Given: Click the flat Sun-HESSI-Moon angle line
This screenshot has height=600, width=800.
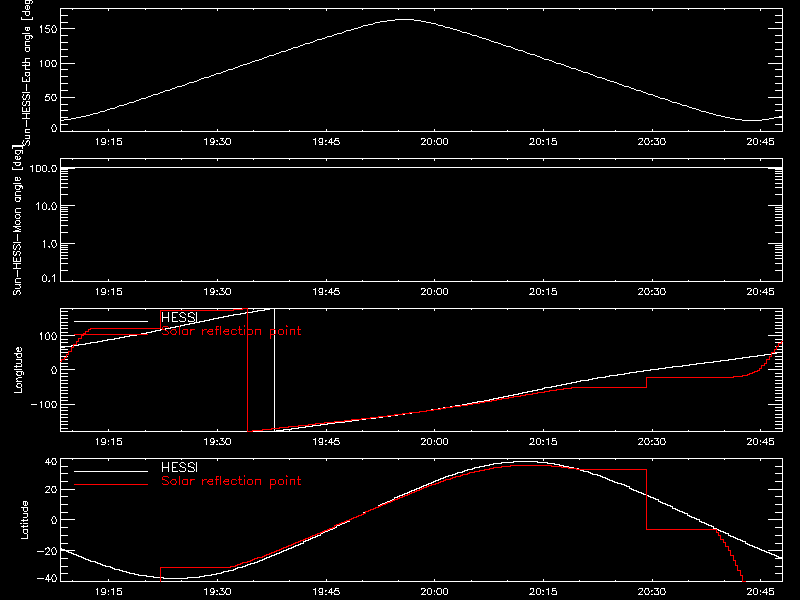Looking at the screenshot, I should coord(421,167).
